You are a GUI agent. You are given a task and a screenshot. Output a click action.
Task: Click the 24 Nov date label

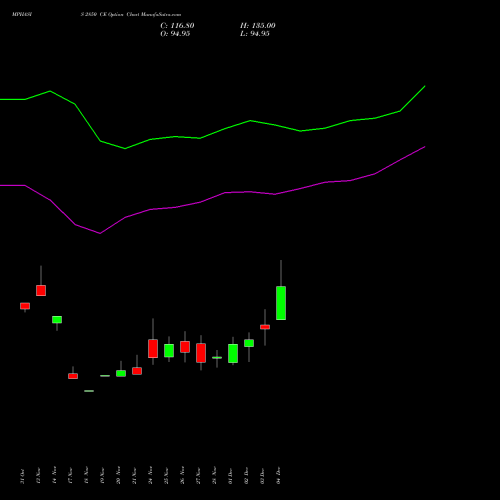pyautogui.click(x=150, y=475)
